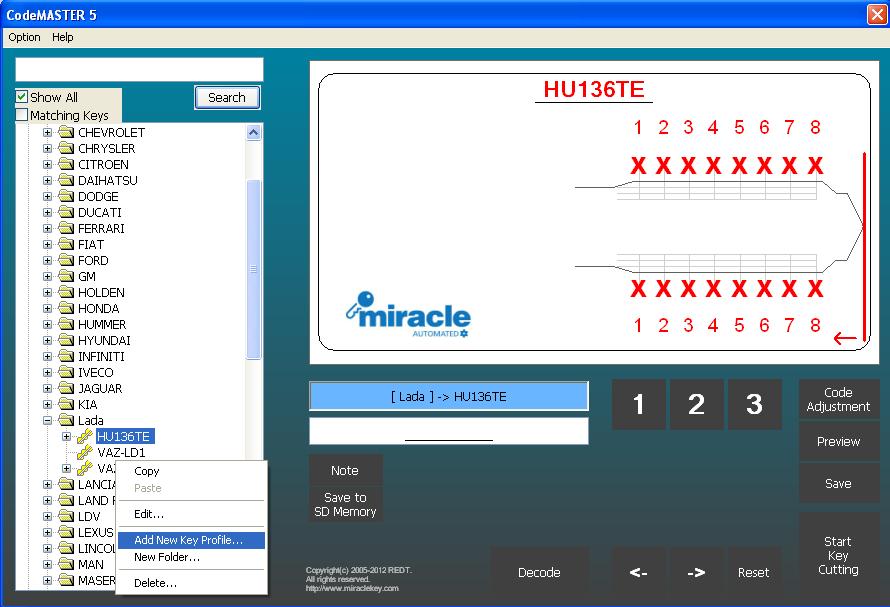Select the HUMMER folder icon
This screenshot has height=607, width=890.
coord(66,324)
